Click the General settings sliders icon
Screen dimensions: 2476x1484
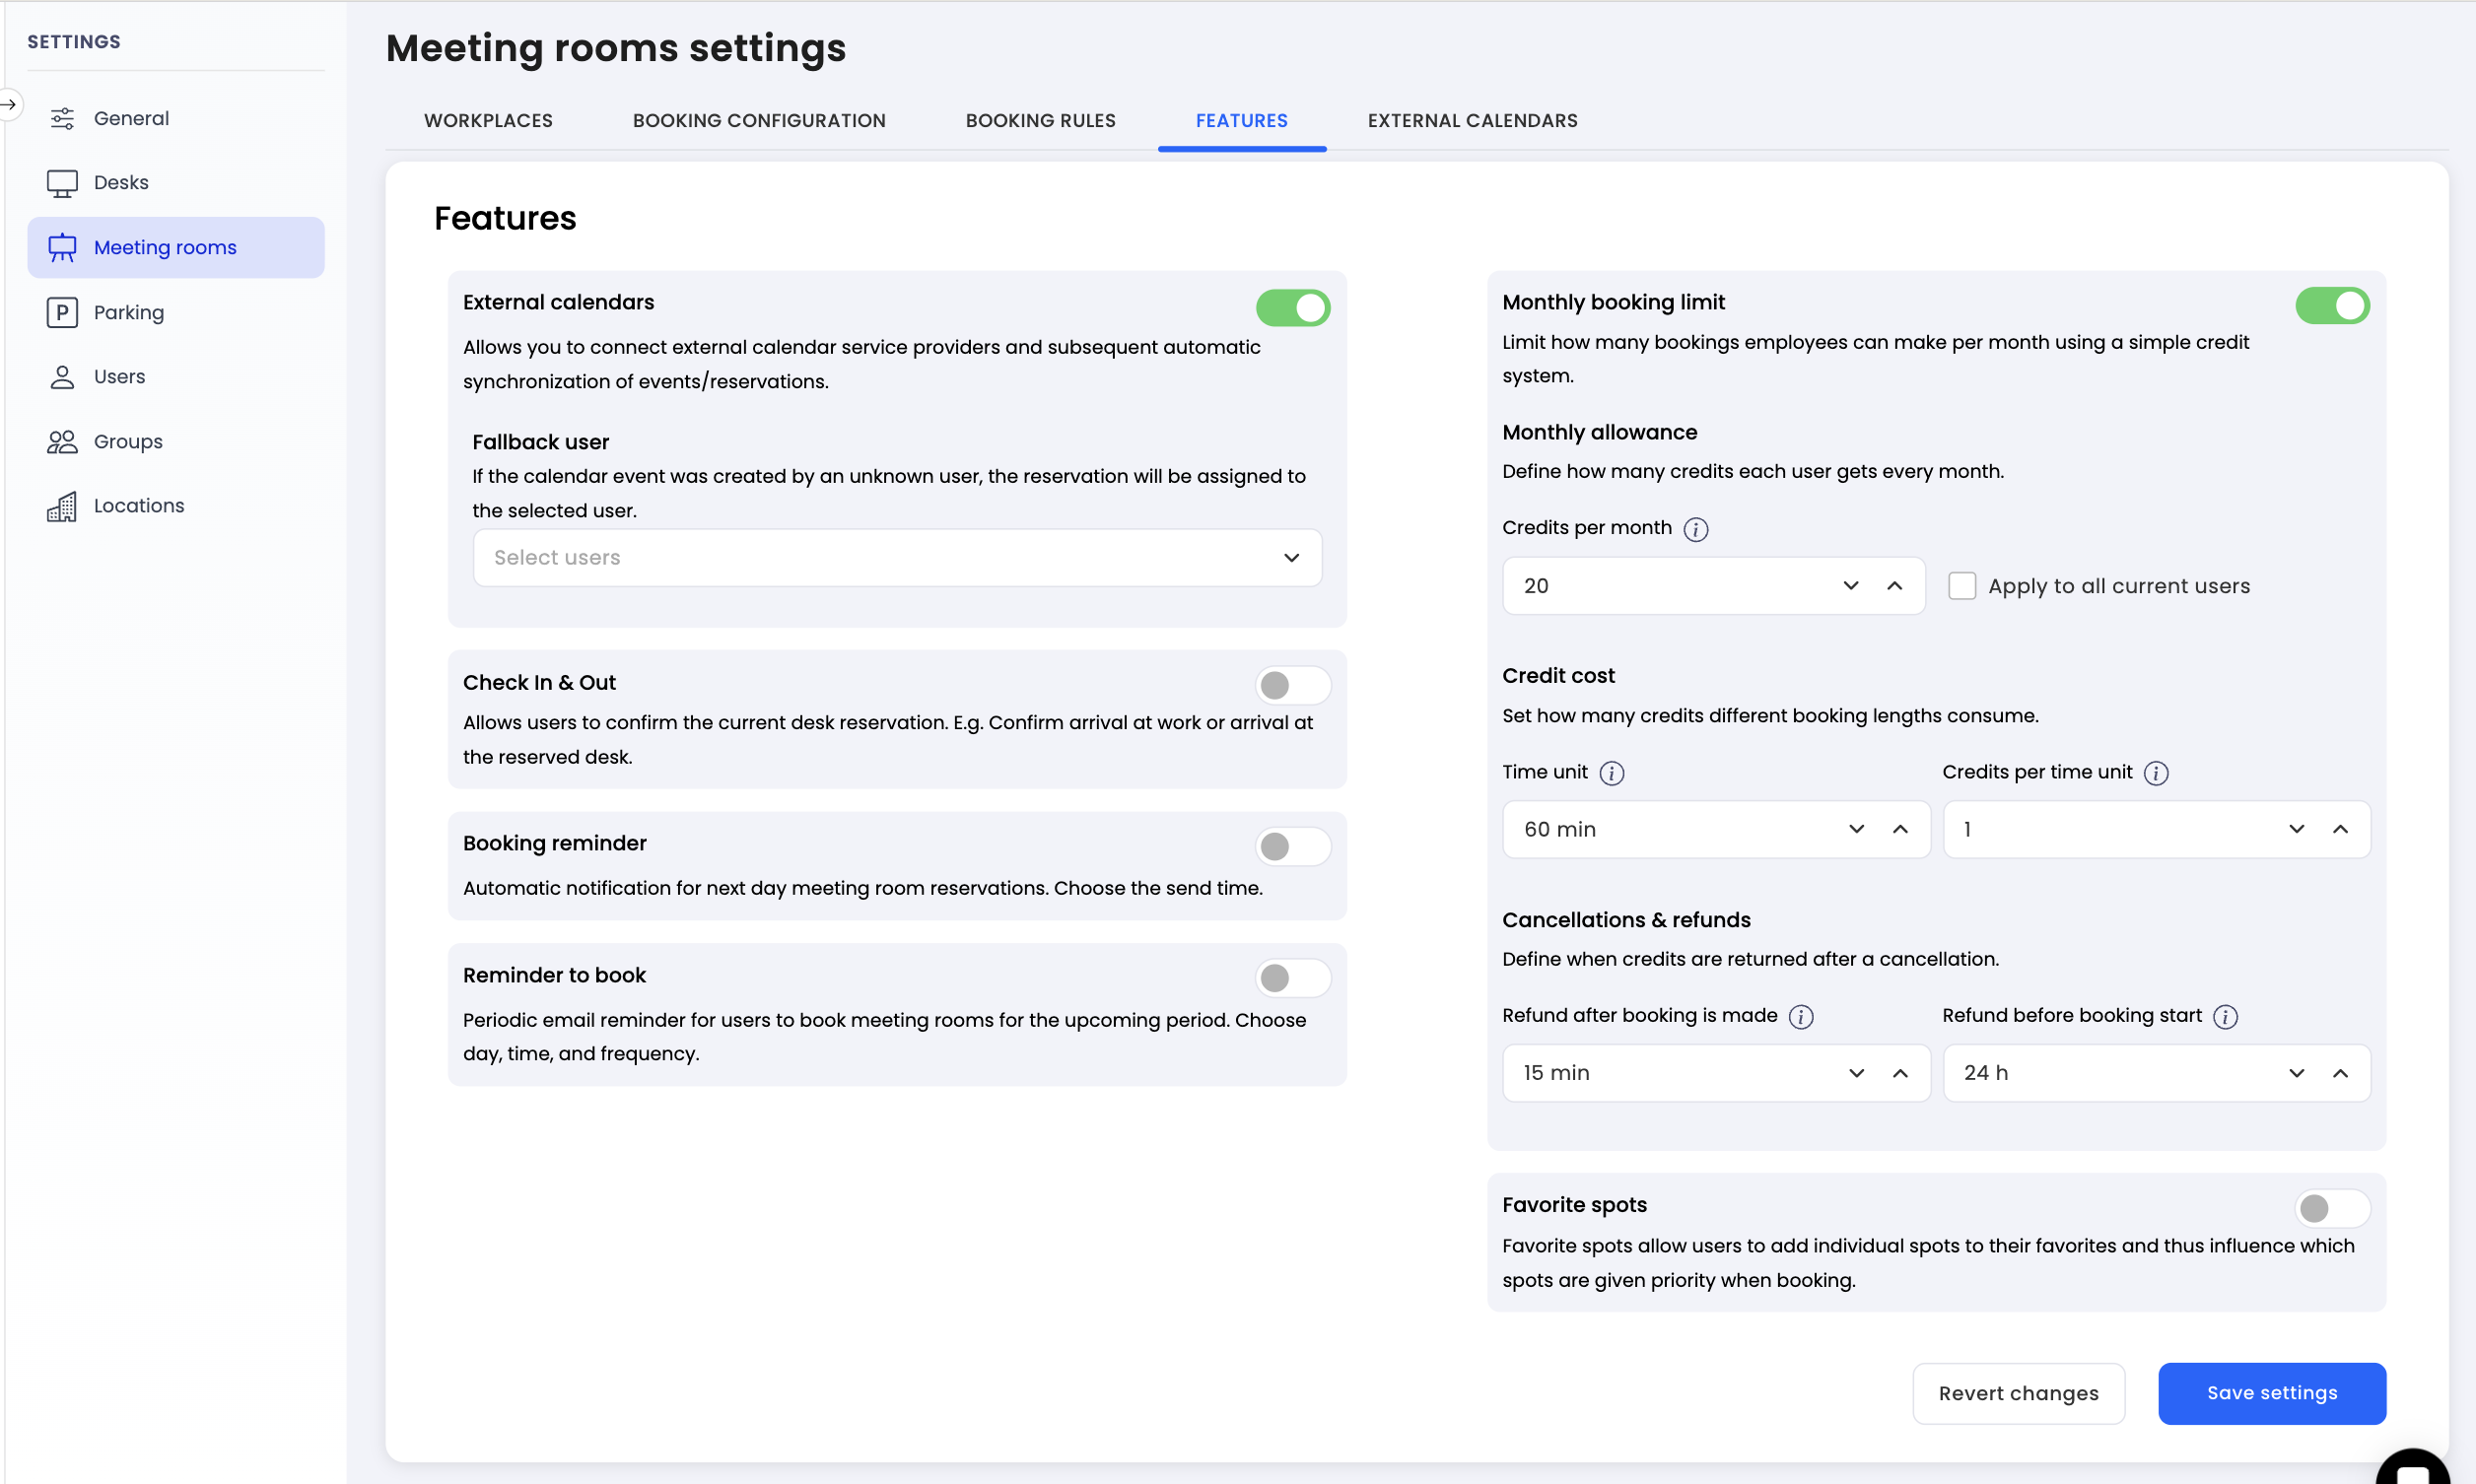pos(62,118)
